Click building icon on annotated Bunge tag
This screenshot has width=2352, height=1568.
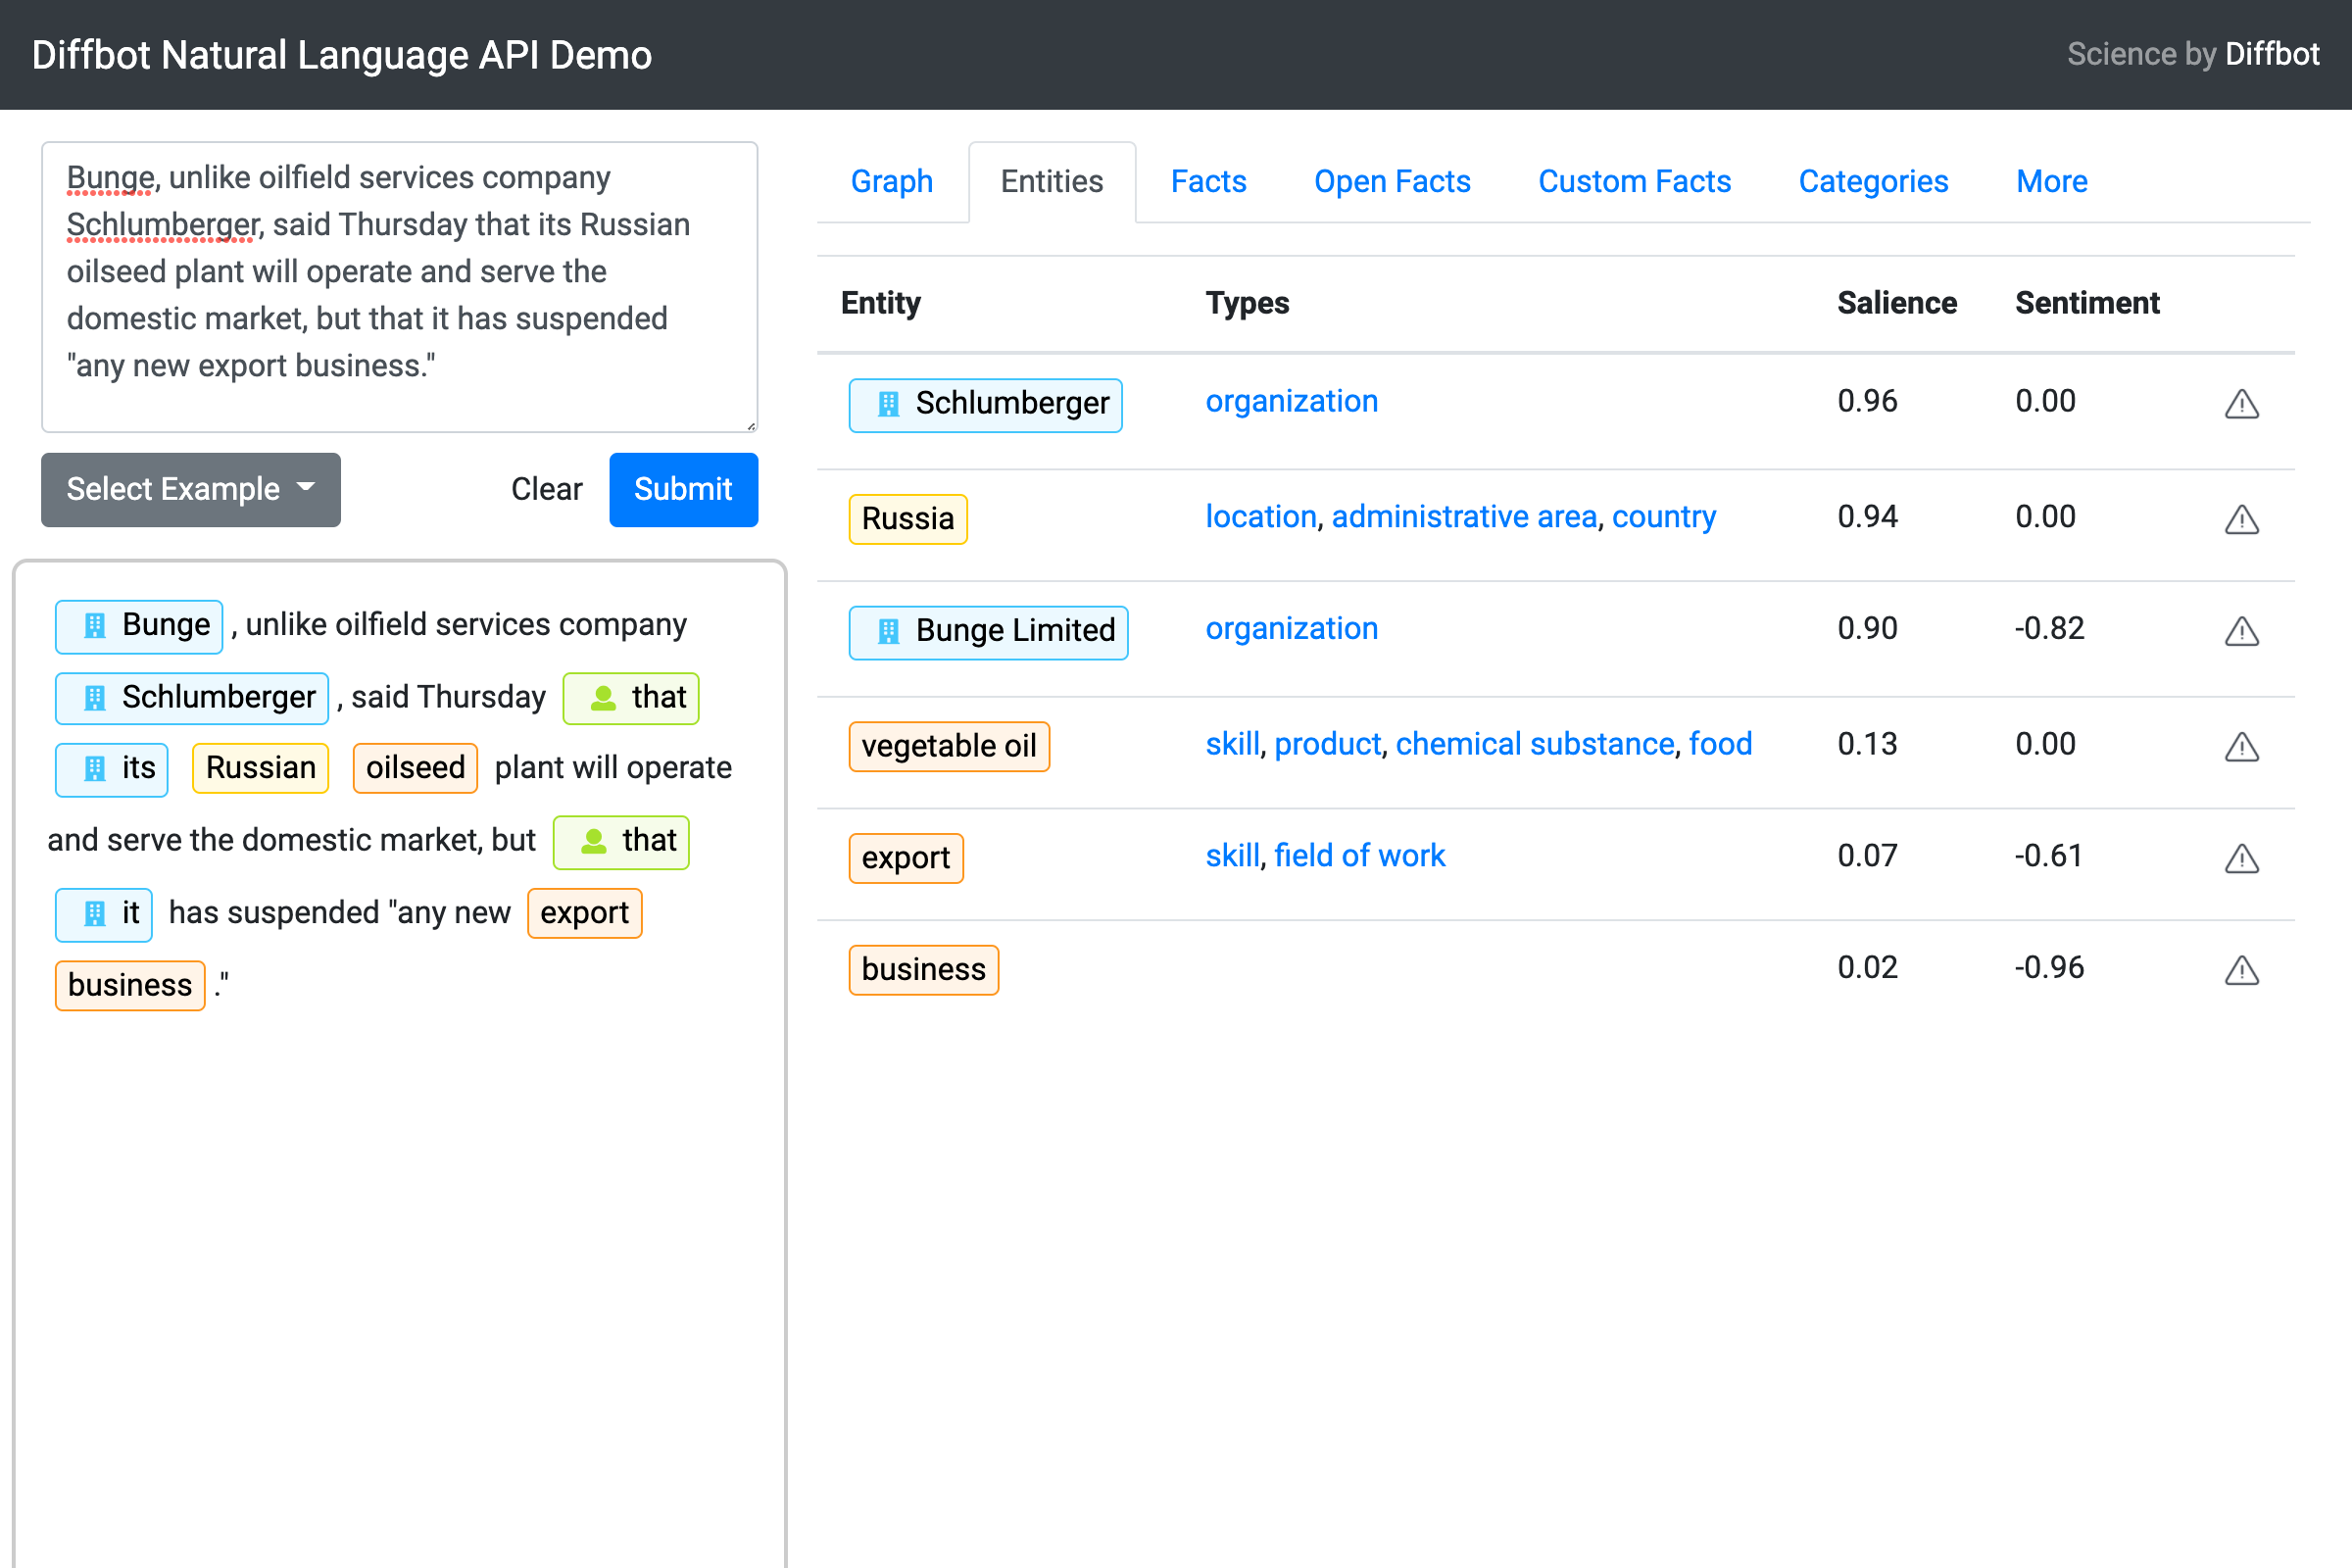tap(95, 626)
